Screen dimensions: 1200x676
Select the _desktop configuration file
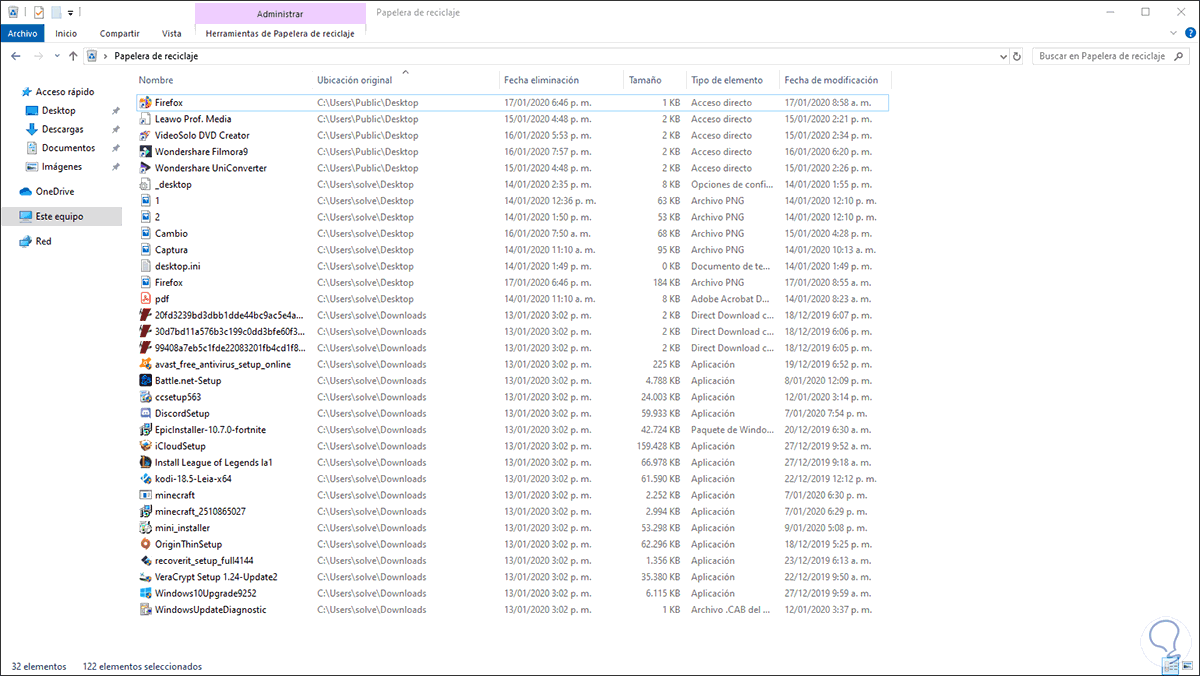(x=512, y=184)
